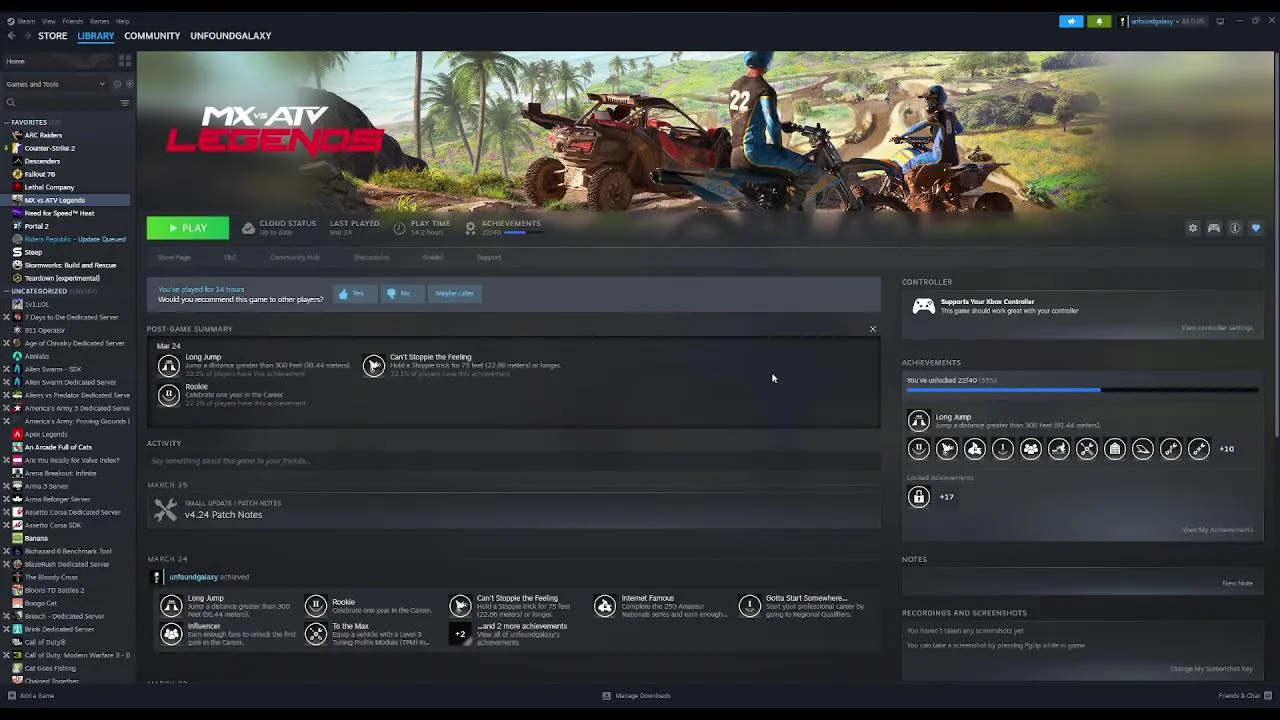1280x720 pixels.
Task: Click the Can't Stoppie the Feeling summary icon
Action: (373, 365)
